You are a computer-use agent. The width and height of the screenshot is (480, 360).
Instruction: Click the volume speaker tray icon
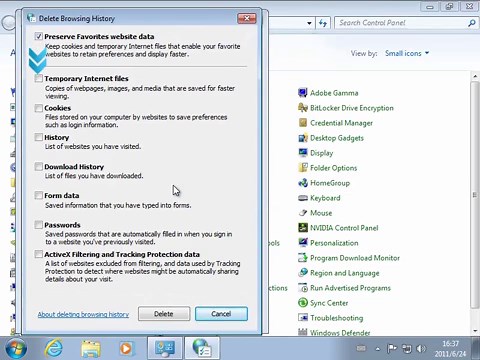[x=421, y=349]
